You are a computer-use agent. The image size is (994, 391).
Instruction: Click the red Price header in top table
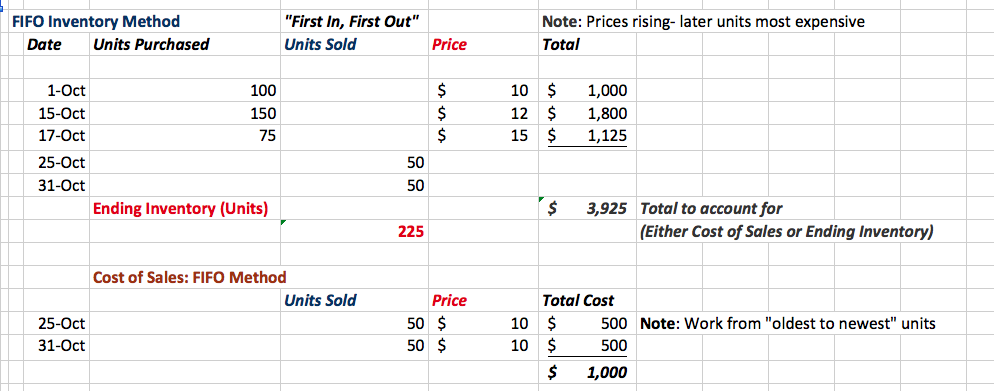click(449, 45)
